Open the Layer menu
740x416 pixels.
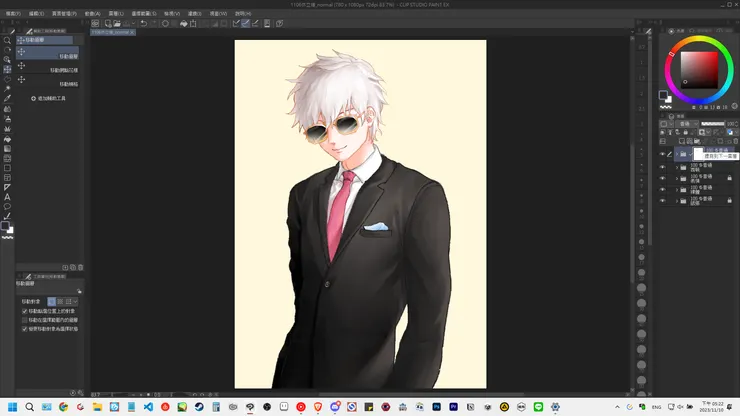(116, 14)
